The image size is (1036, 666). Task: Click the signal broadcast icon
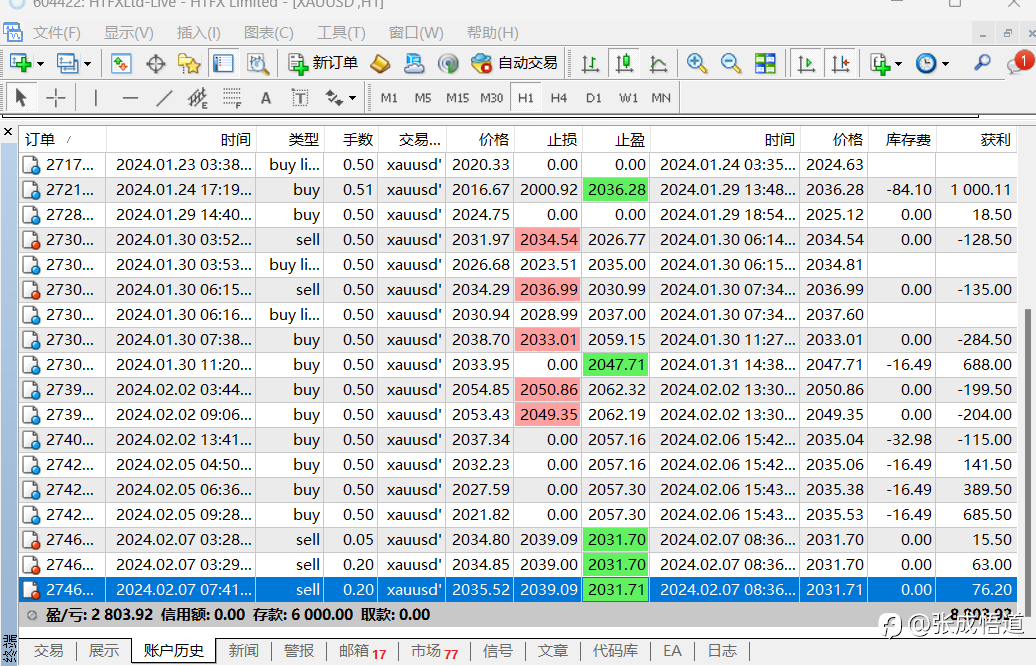click(448, 63)
